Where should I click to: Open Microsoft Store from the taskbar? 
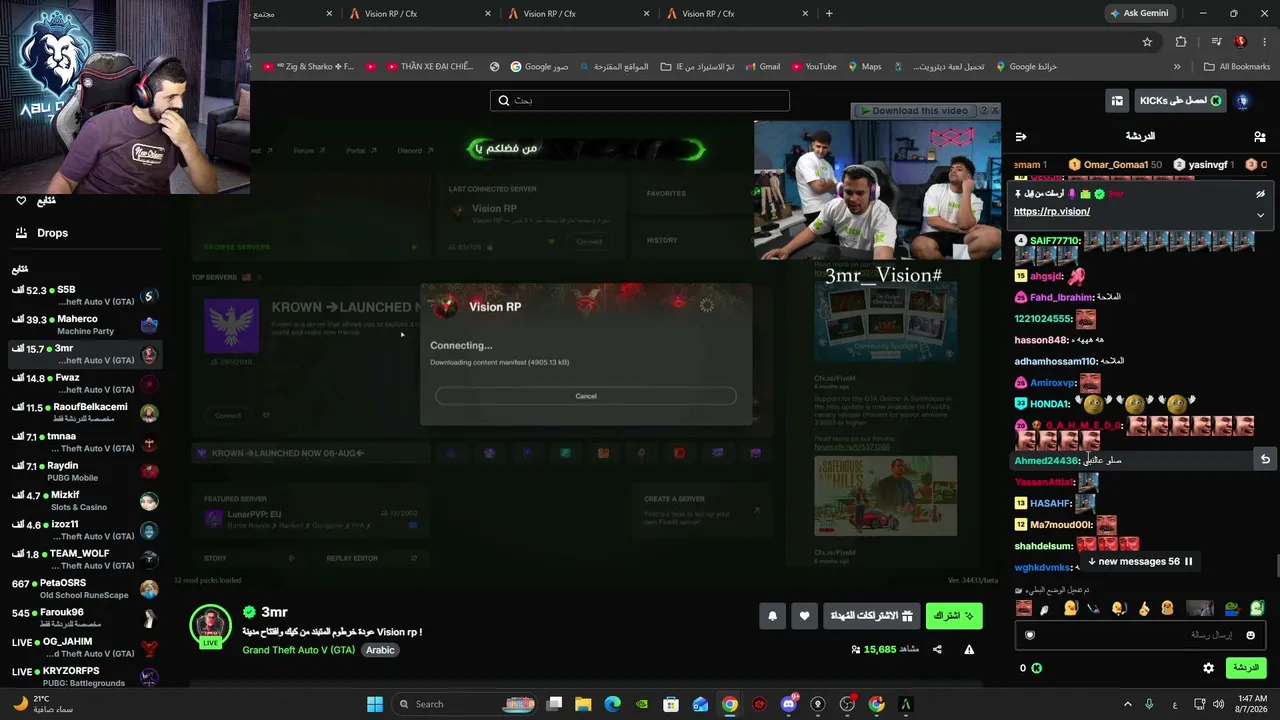tap(671, 704)
